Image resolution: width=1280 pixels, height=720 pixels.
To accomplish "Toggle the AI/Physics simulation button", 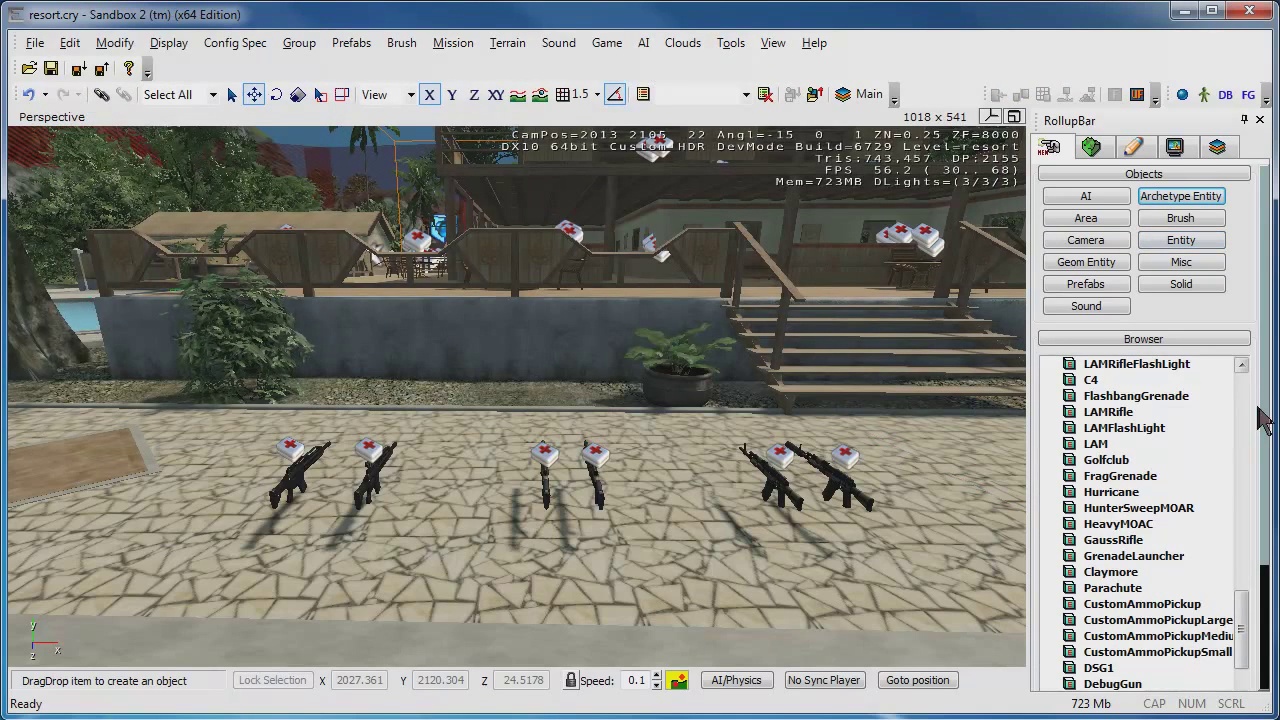I will coord(736,680).
